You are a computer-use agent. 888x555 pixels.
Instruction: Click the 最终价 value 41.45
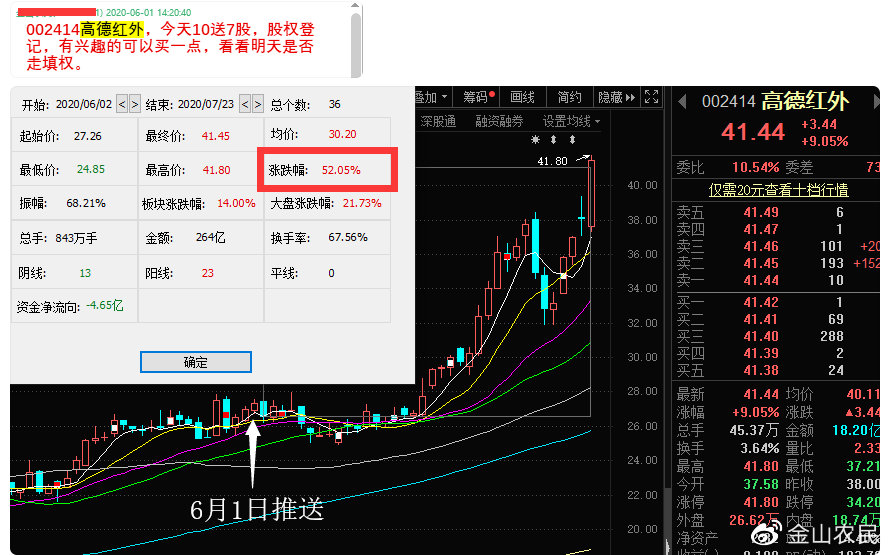click(216, 136)
